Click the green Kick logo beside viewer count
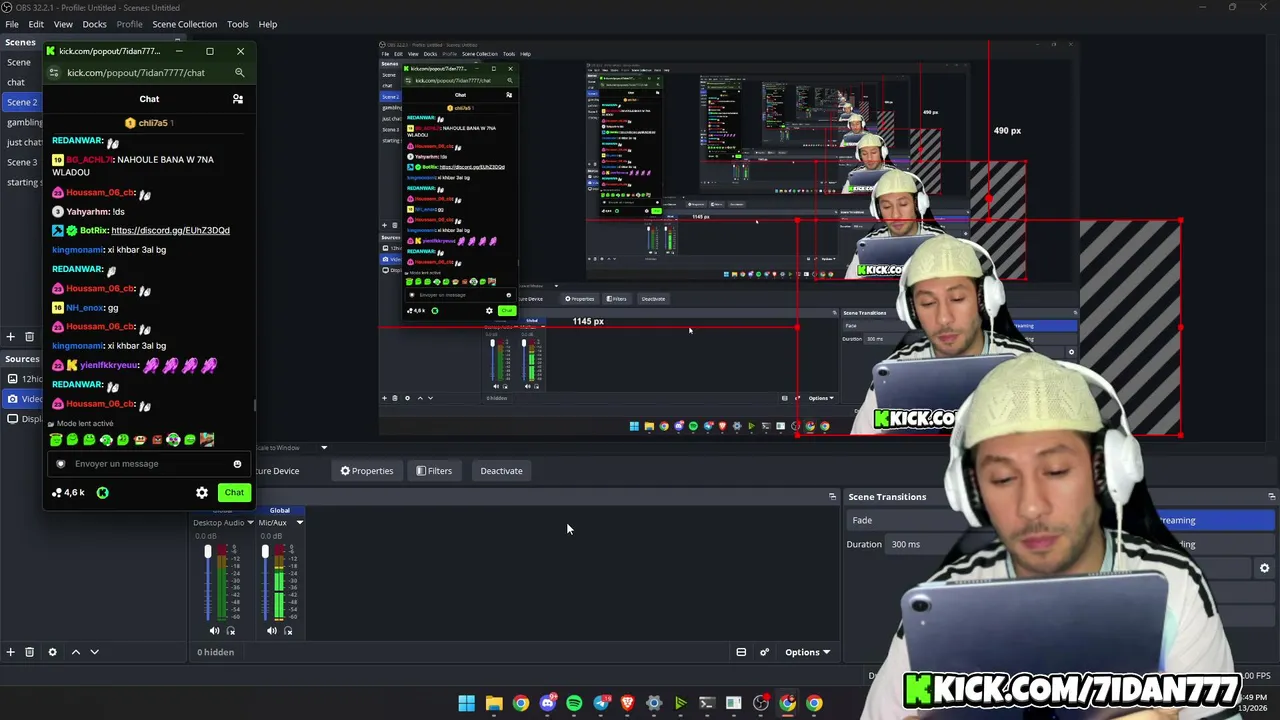The height and width of the screenshot is (720, 1280). (x=102, y=492)
